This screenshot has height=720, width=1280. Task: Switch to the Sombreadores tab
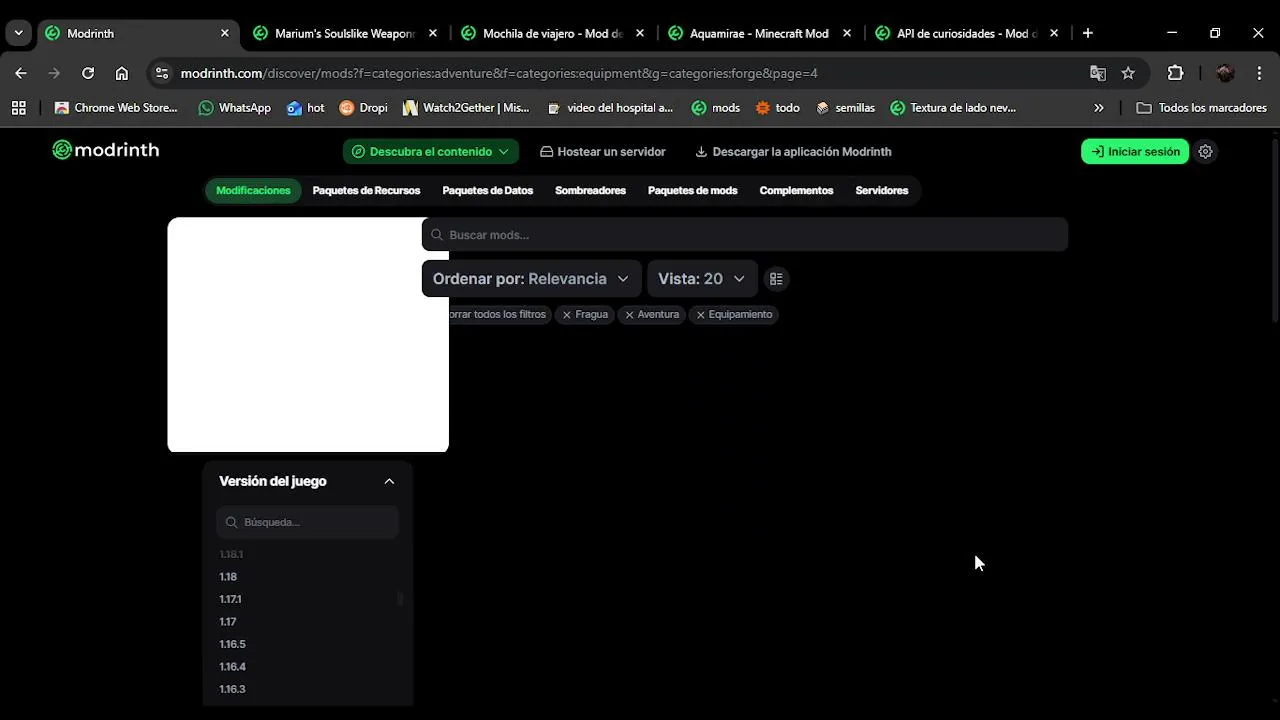[590, 190]
